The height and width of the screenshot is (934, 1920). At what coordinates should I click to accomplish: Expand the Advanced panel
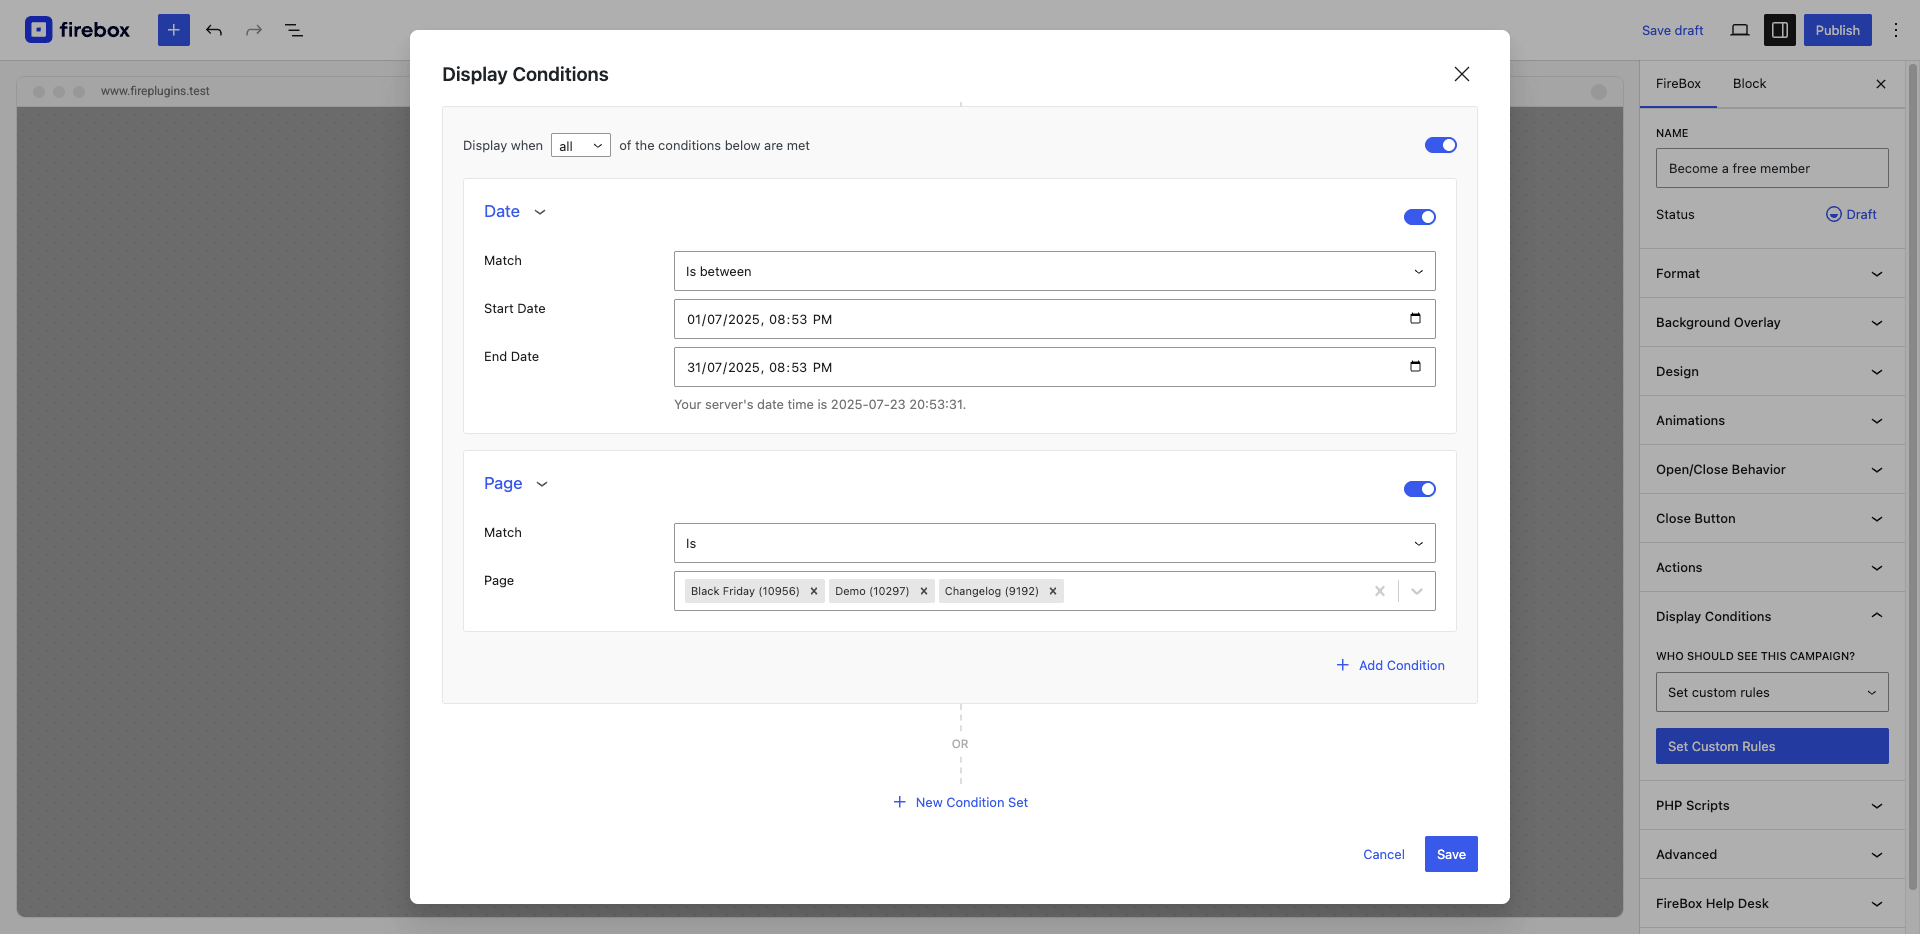[x=1772, y=855]
